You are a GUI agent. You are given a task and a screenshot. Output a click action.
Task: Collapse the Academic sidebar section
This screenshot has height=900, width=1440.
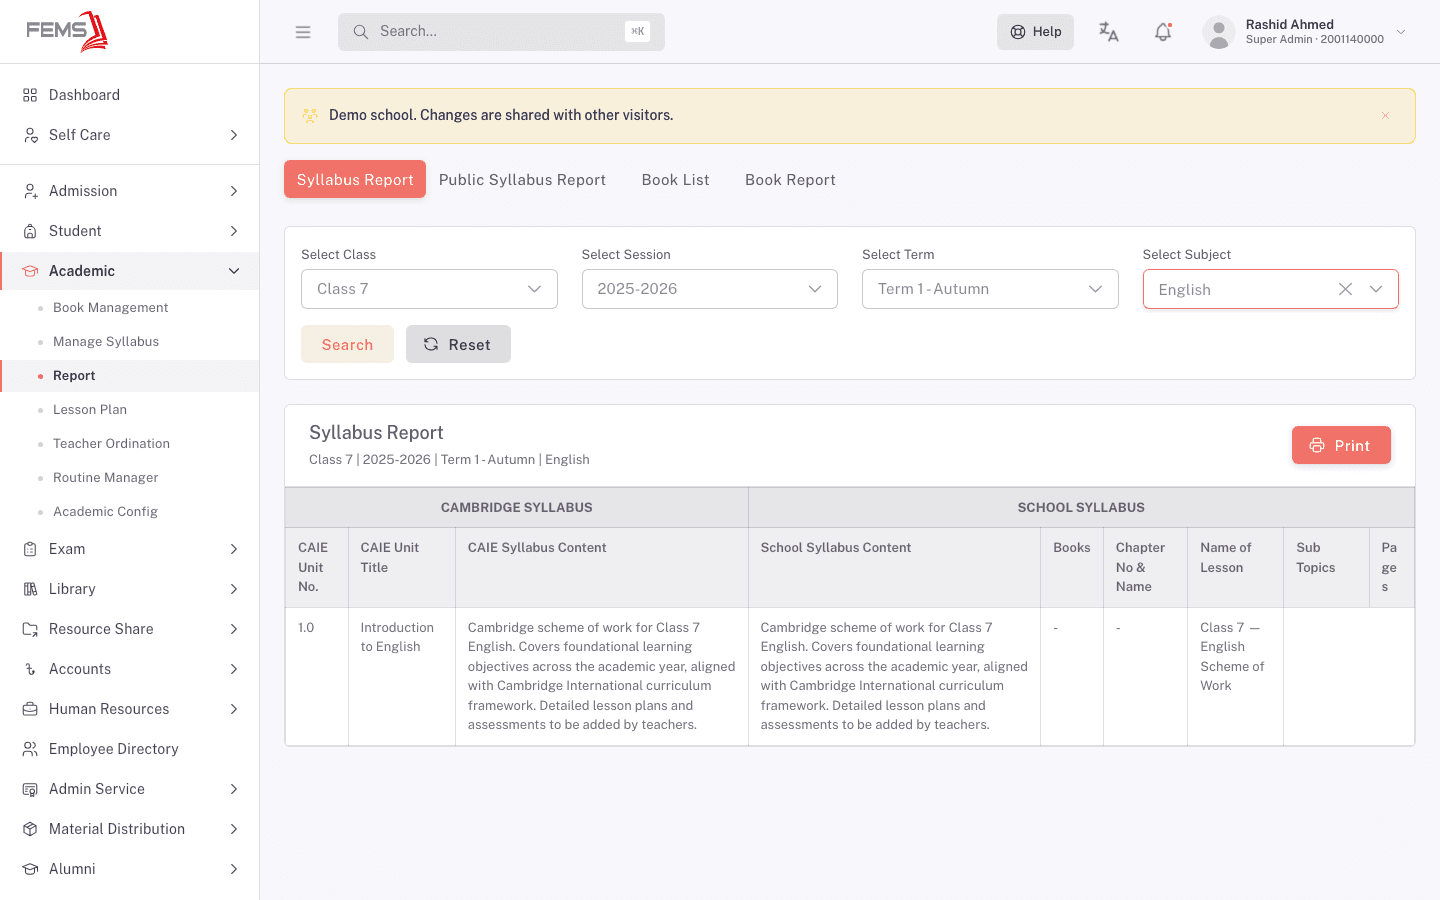[130, 271]
